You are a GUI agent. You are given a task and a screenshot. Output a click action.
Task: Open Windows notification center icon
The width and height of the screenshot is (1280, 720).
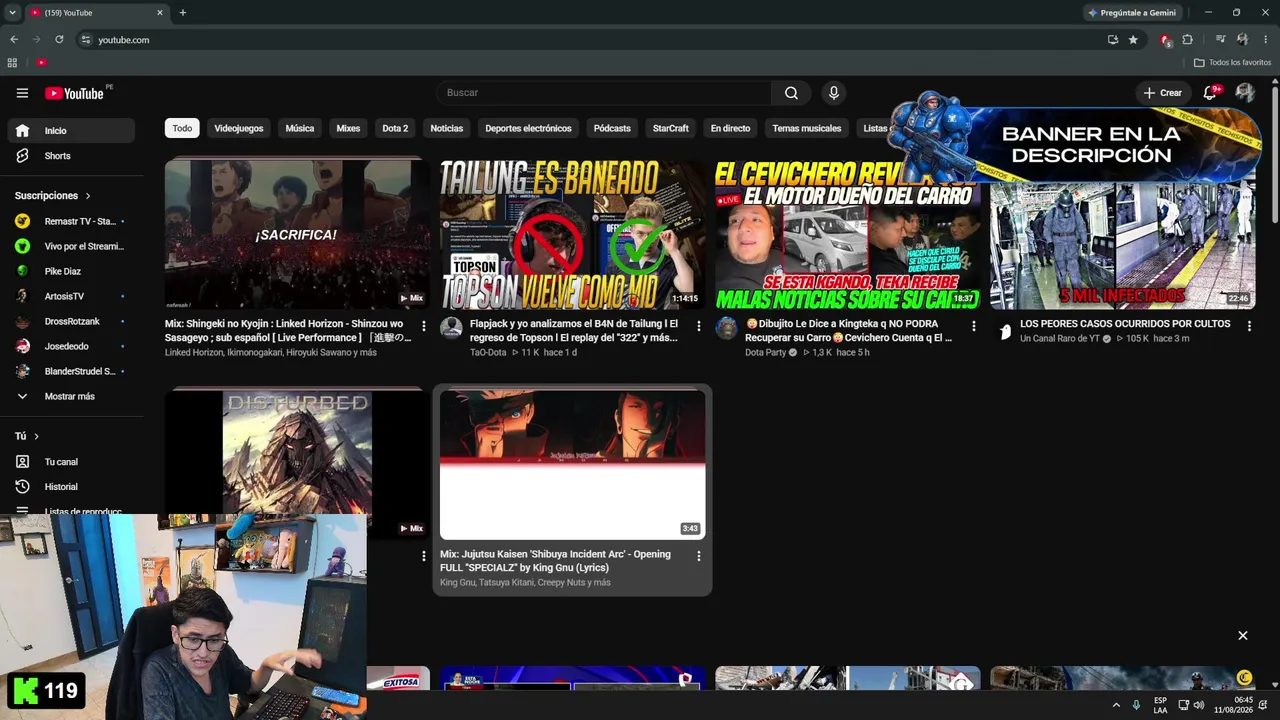pyautogui.click(x=1265, y=705)
